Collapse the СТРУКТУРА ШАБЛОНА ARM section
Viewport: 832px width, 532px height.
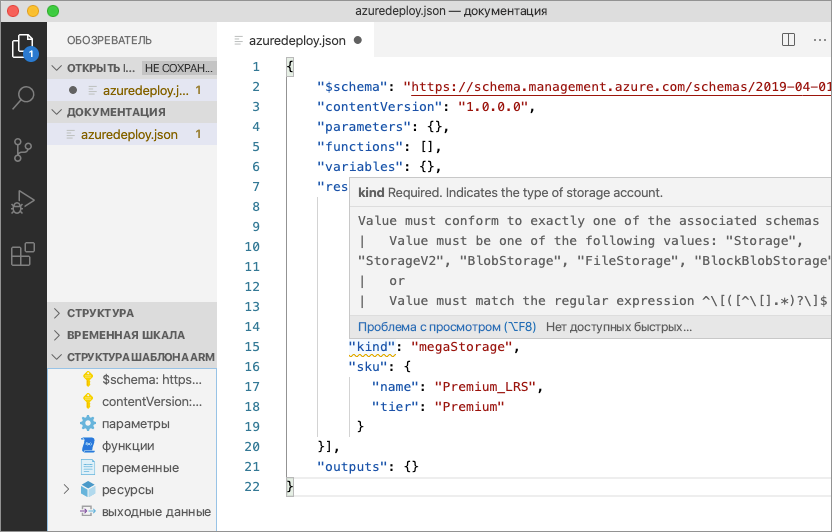pos(57,357)
